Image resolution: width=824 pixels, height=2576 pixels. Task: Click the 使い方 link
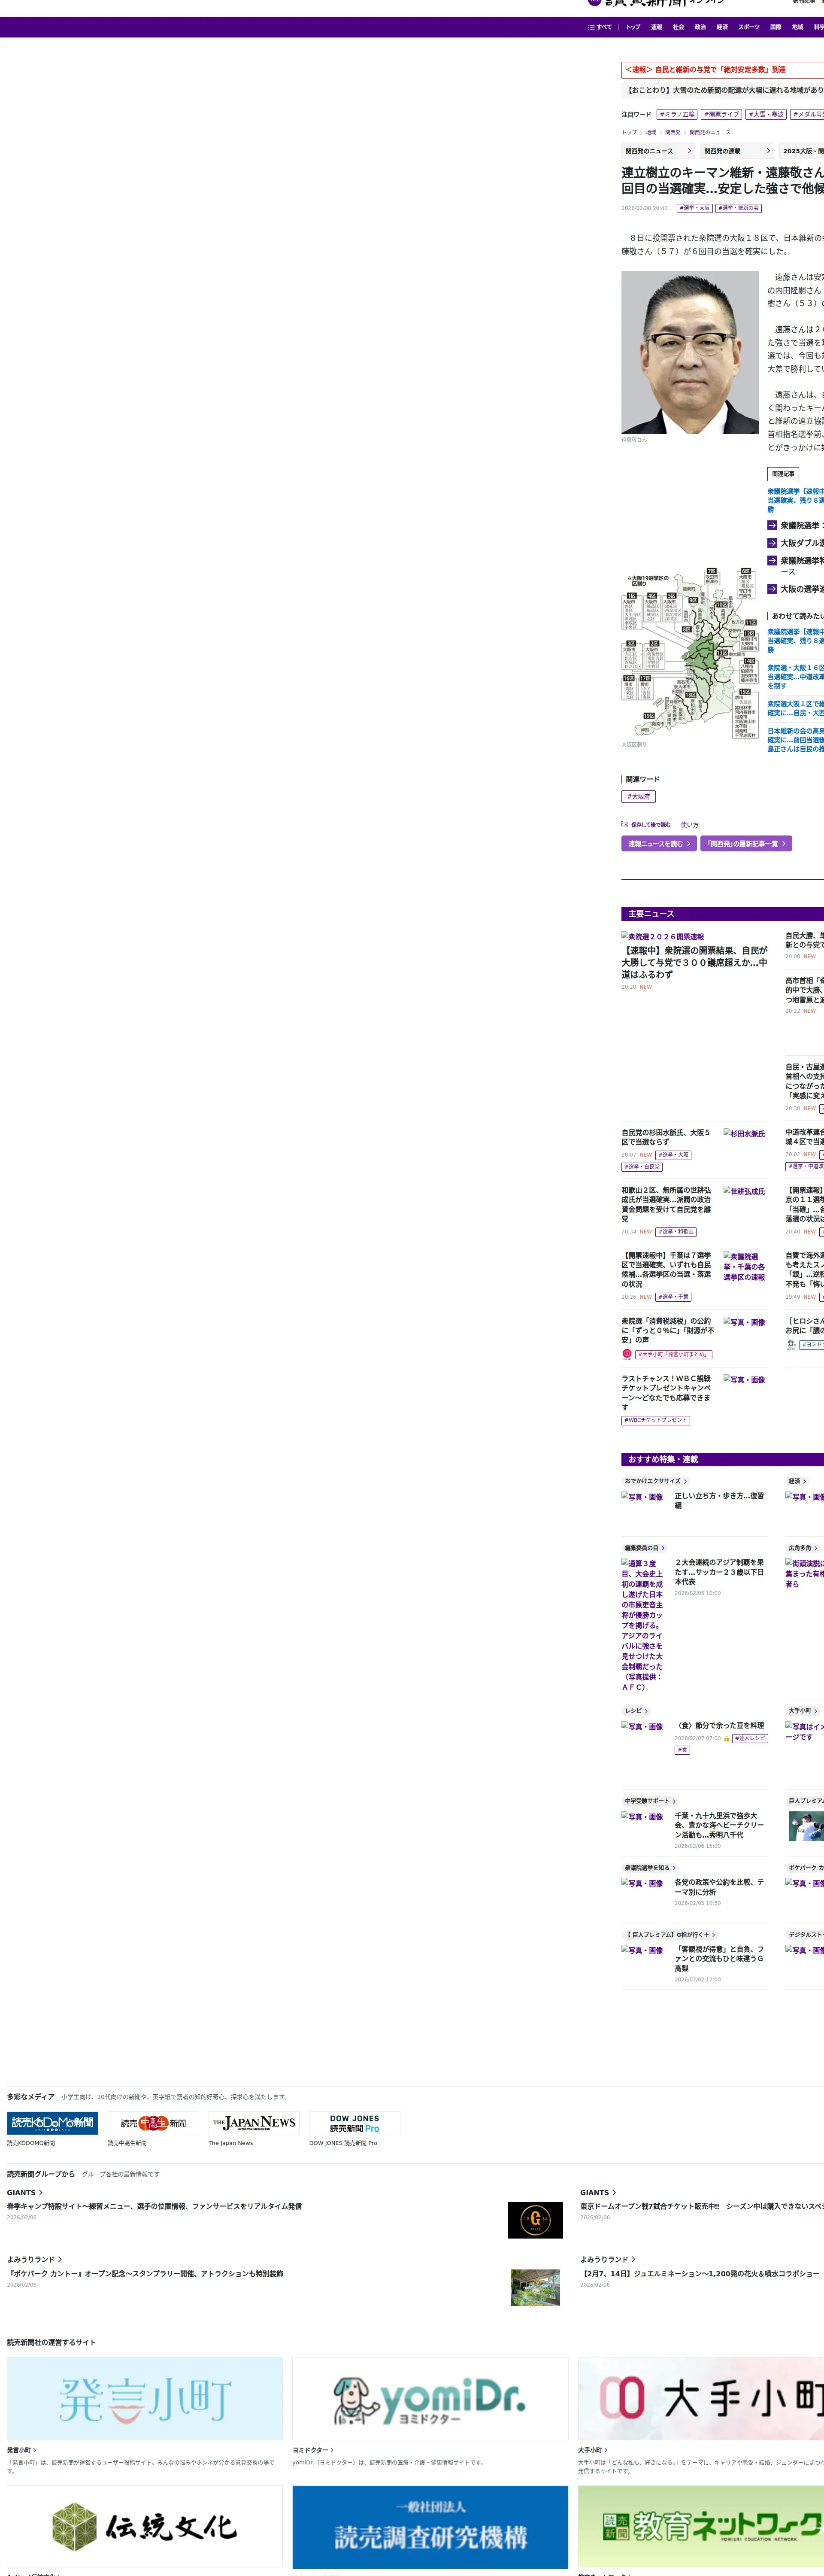[x=690, y=825]
